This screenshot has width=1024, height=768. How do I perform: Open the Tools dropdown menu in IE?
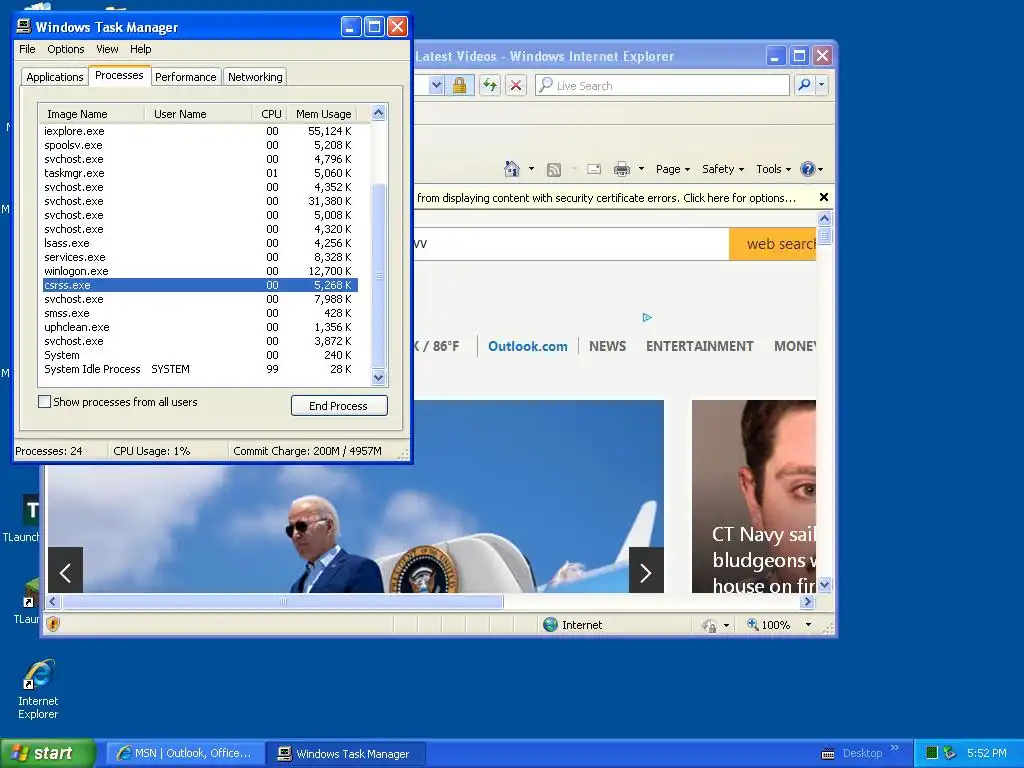tap(773, 169)
